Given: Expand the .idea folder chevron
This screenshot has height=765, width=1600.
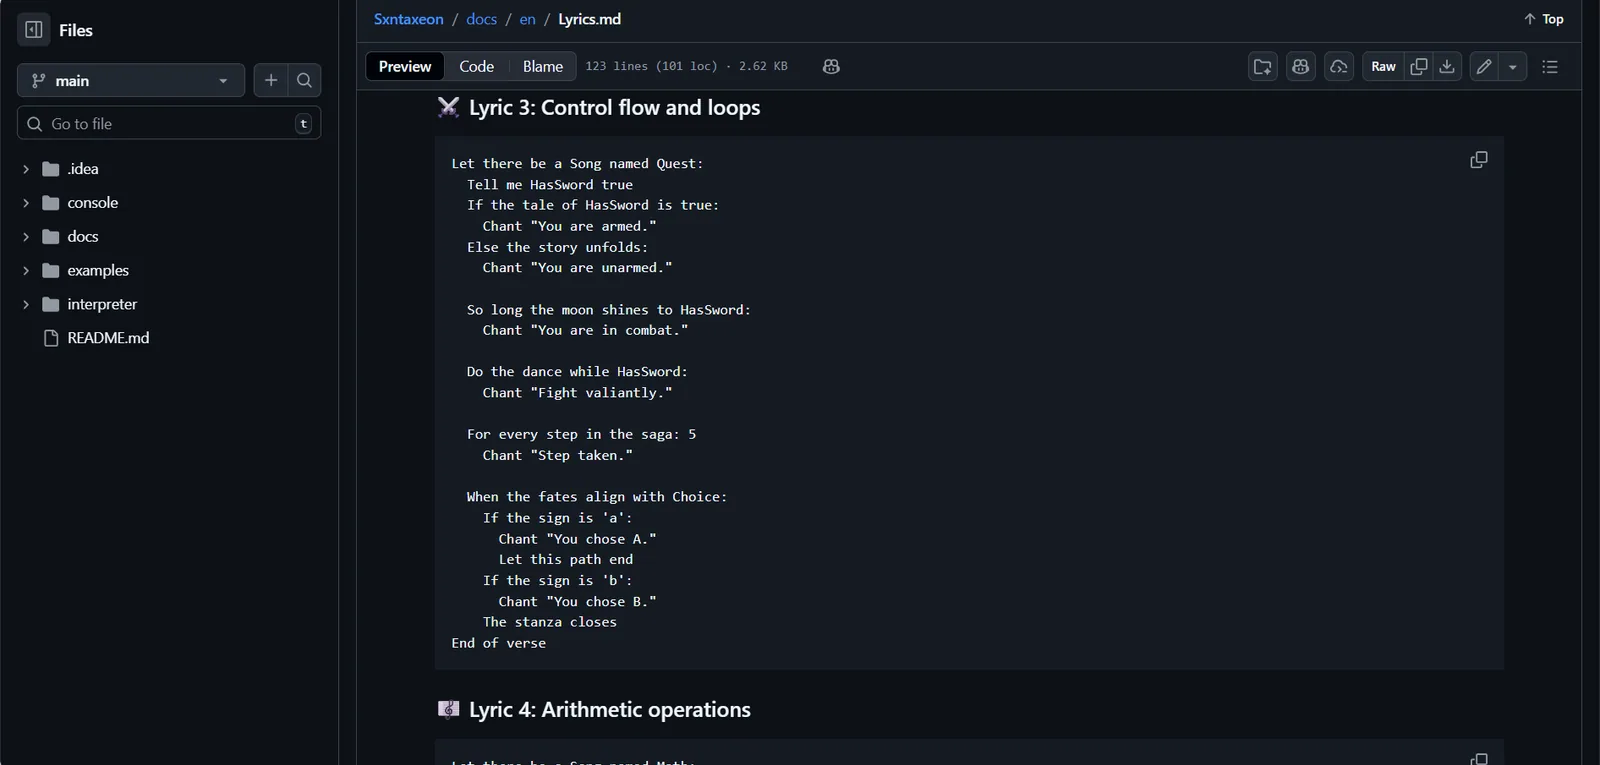Looking at the screenshot, I should pos(26,169).
